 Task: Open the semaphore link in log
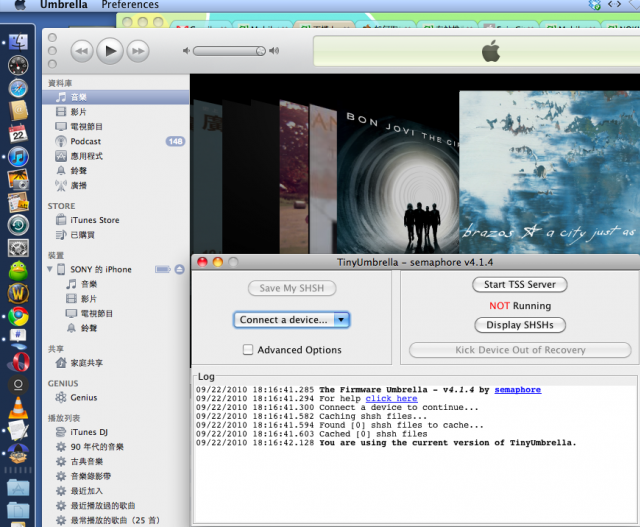518,390
